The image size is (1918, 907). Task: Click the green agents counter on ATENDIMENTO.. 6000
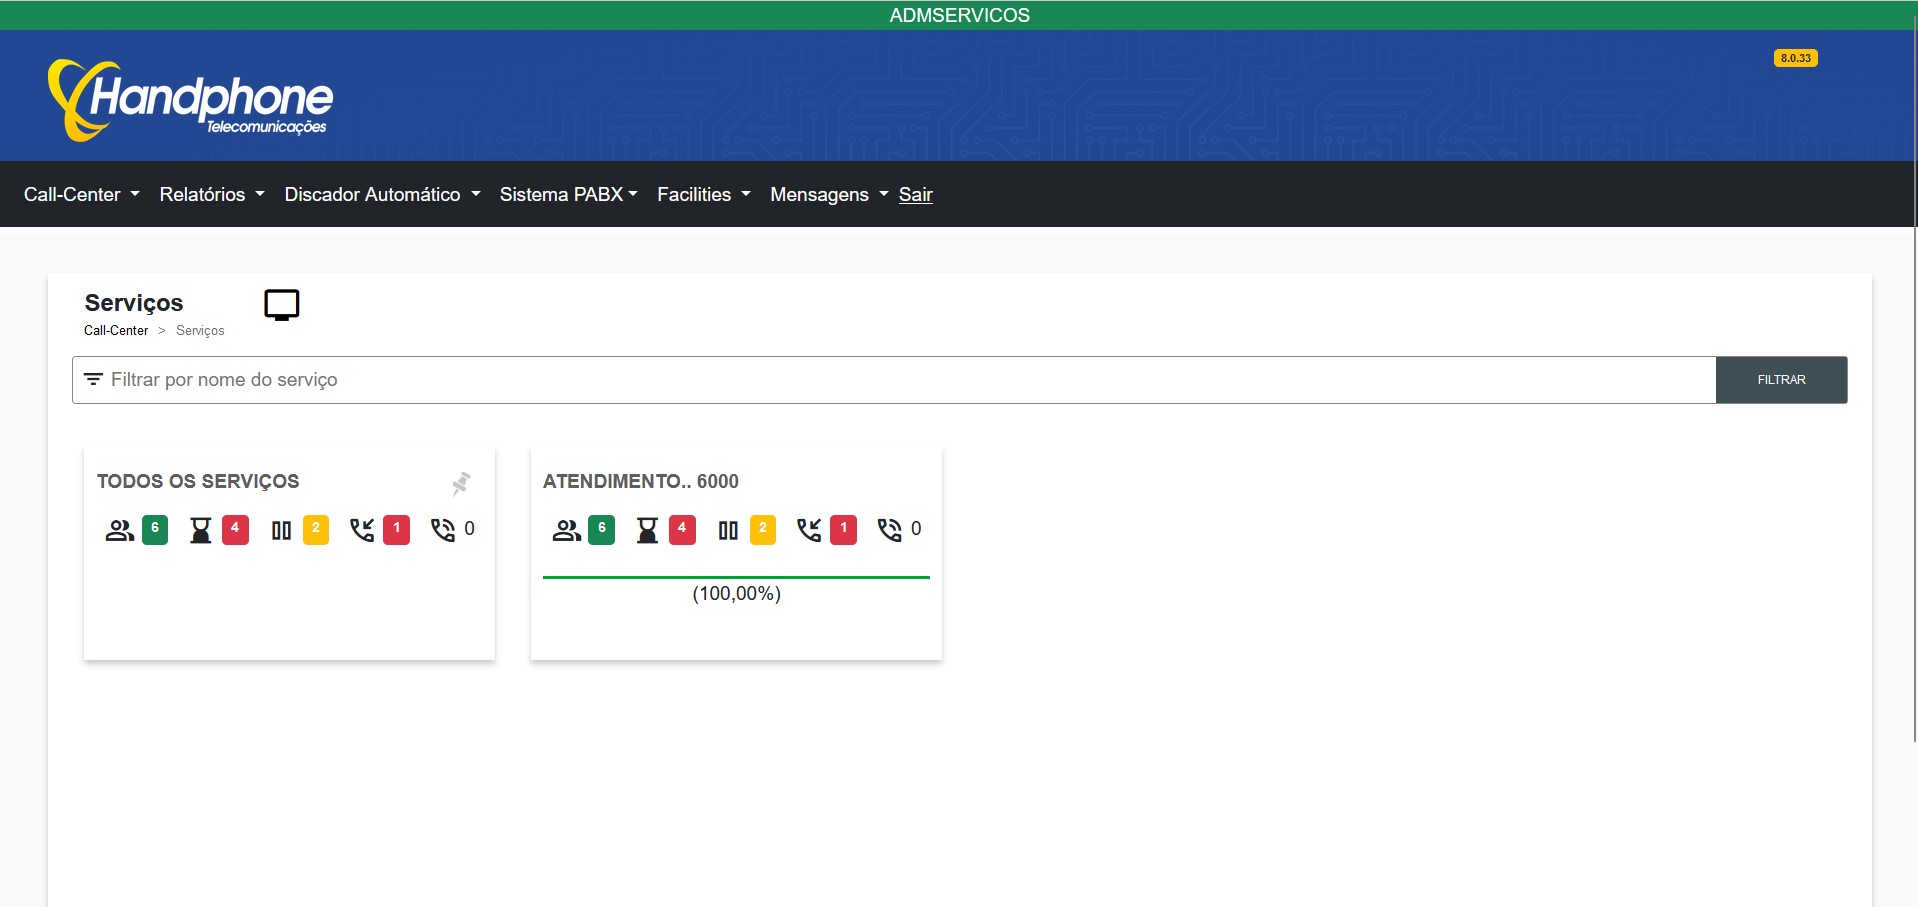pyautogui.click(x=601, y=530)
